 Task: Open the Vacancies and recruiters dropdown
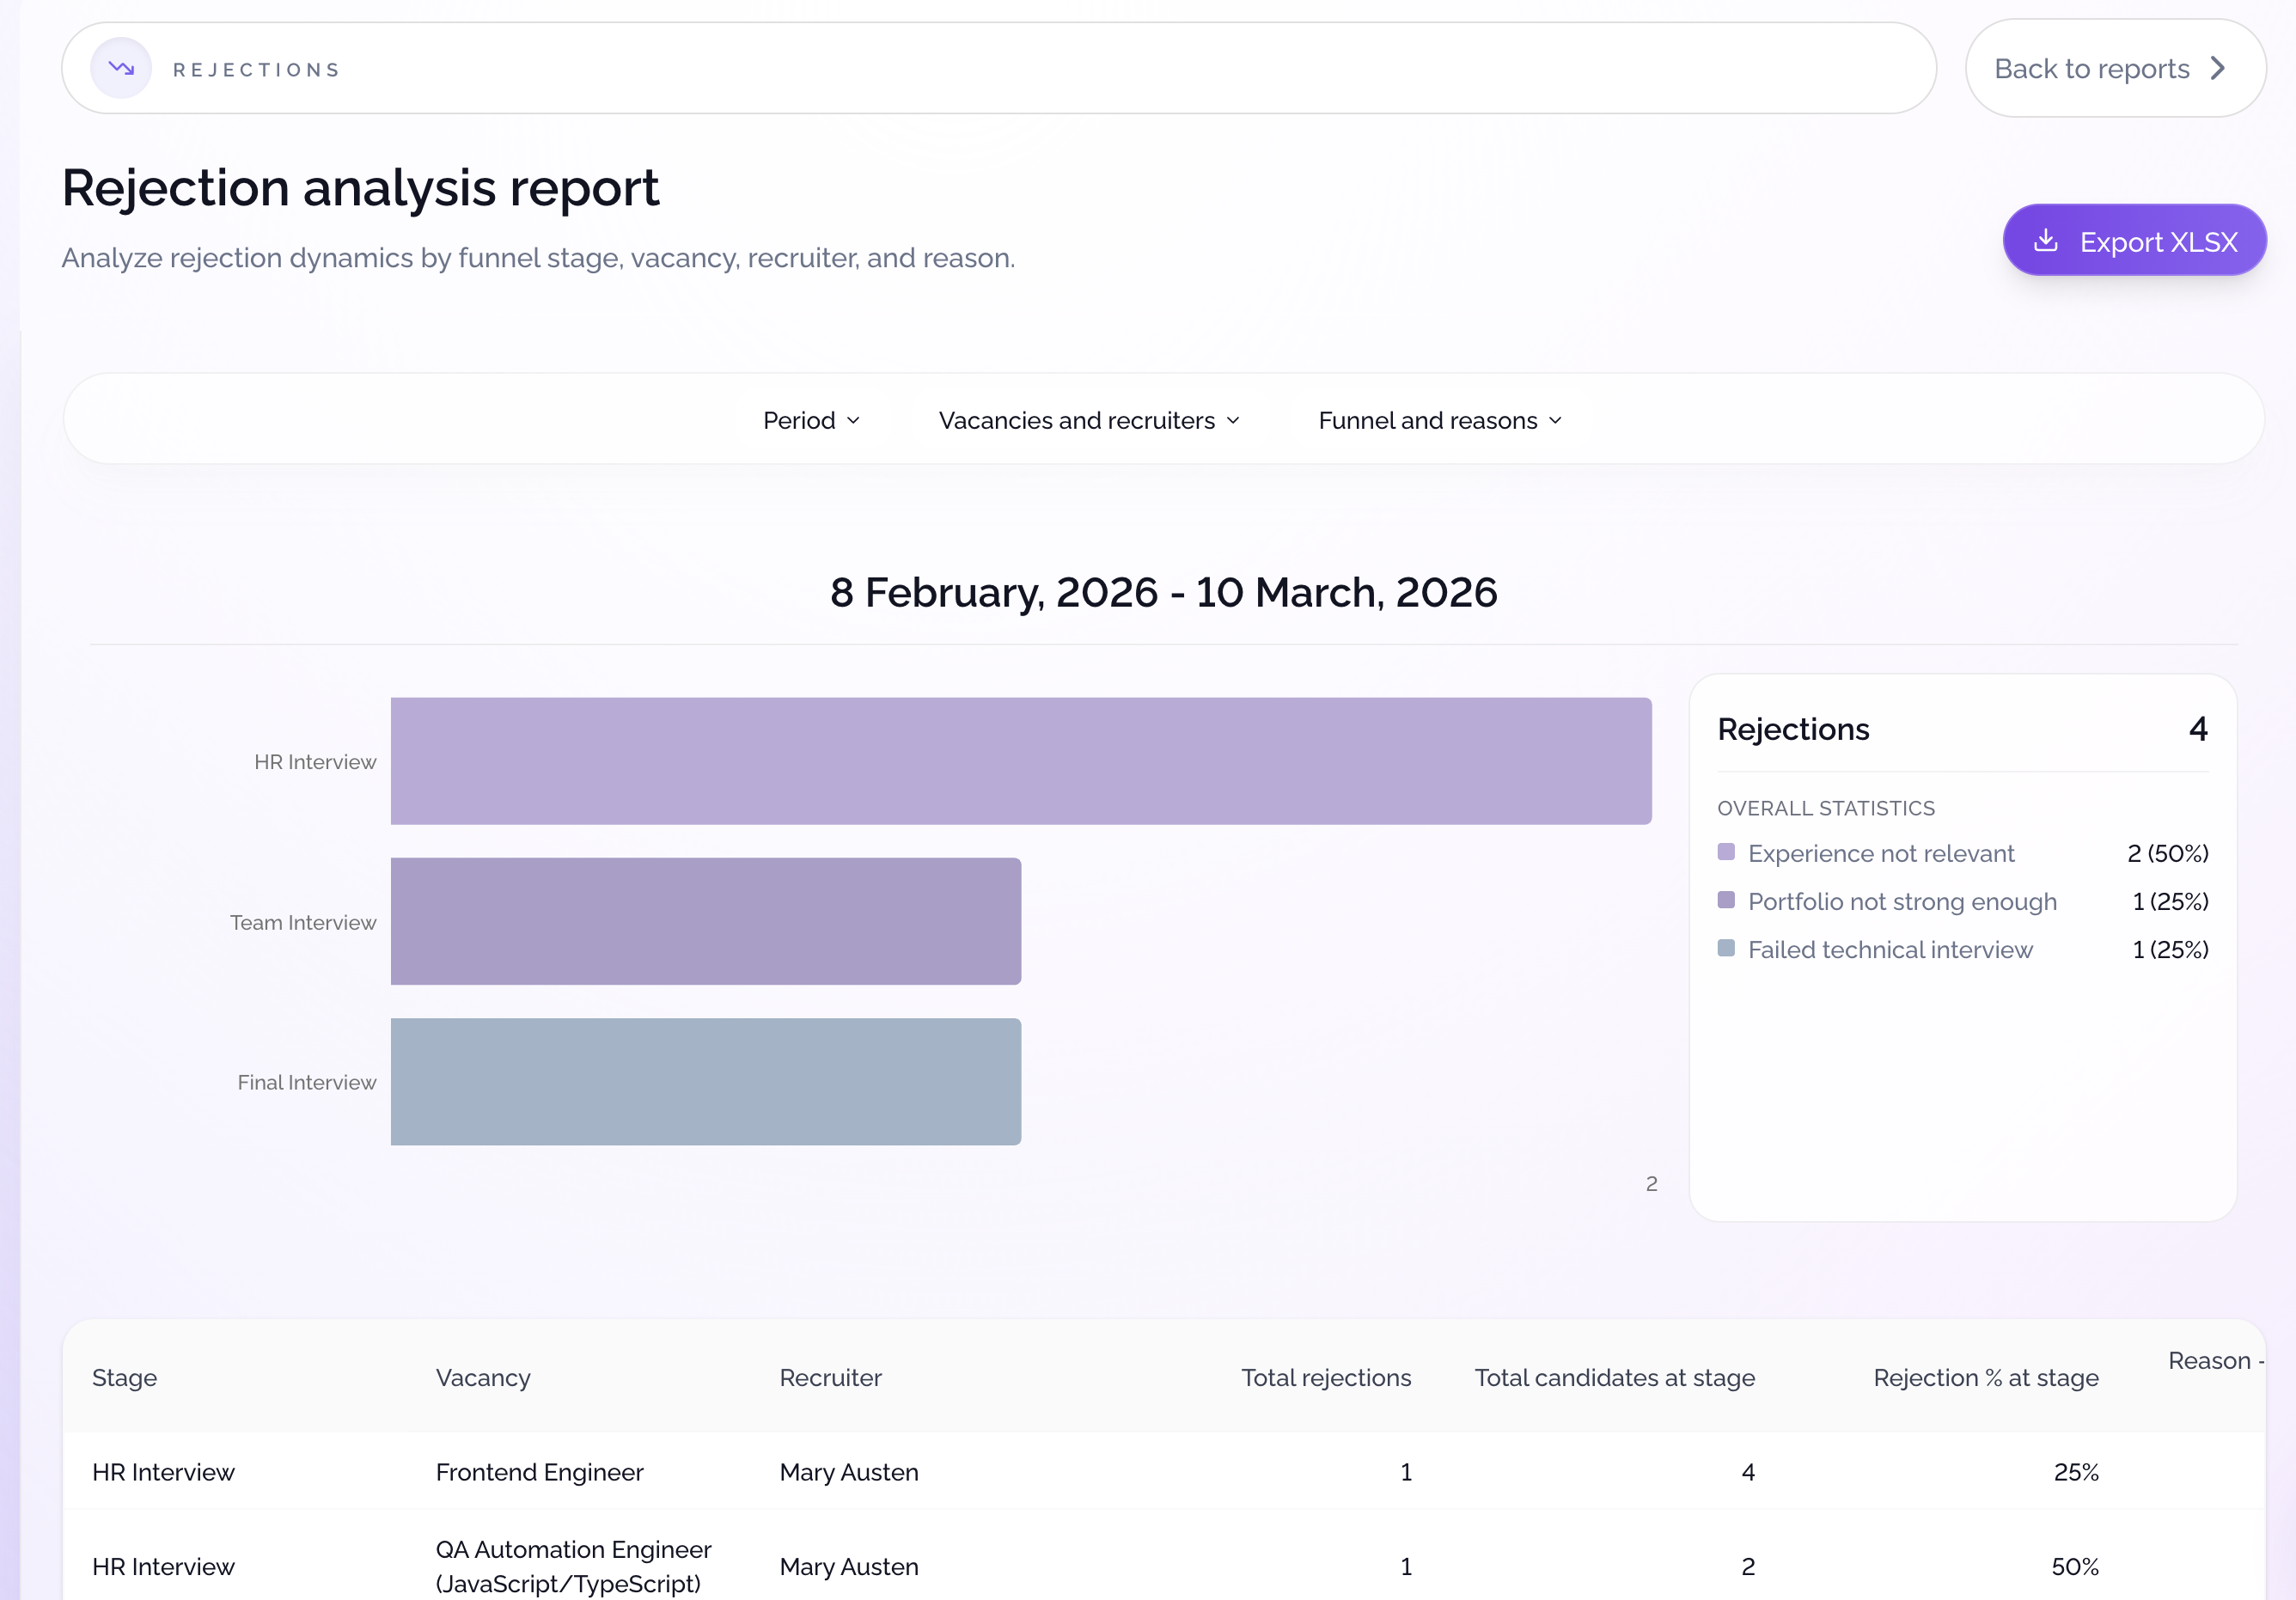click(1087, 420)
